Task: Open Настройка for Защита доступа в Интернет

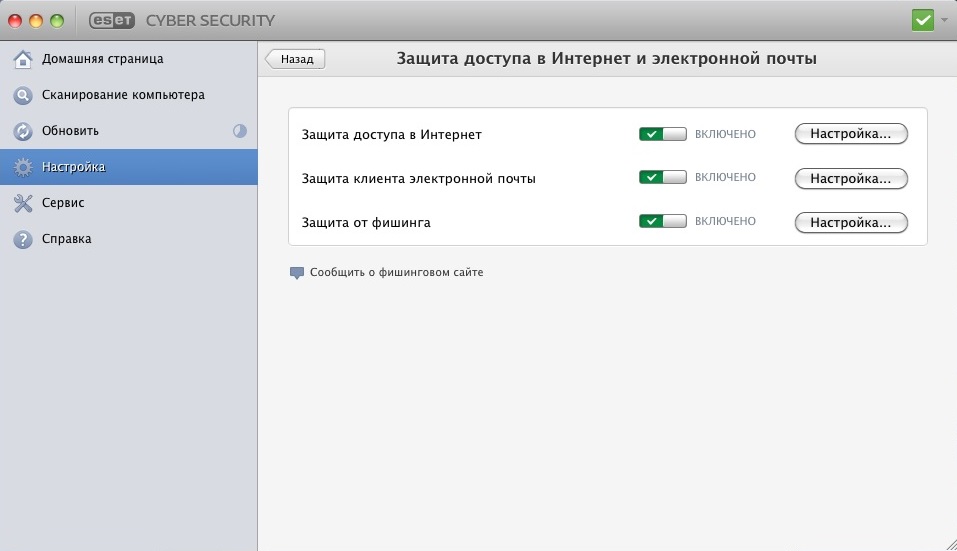Action: (x=851, y=134)
